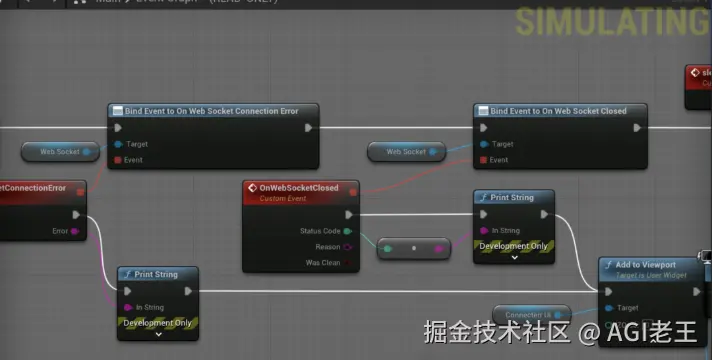Click exec input pin of Print String under Connection Error

click(x=128, y=291)
